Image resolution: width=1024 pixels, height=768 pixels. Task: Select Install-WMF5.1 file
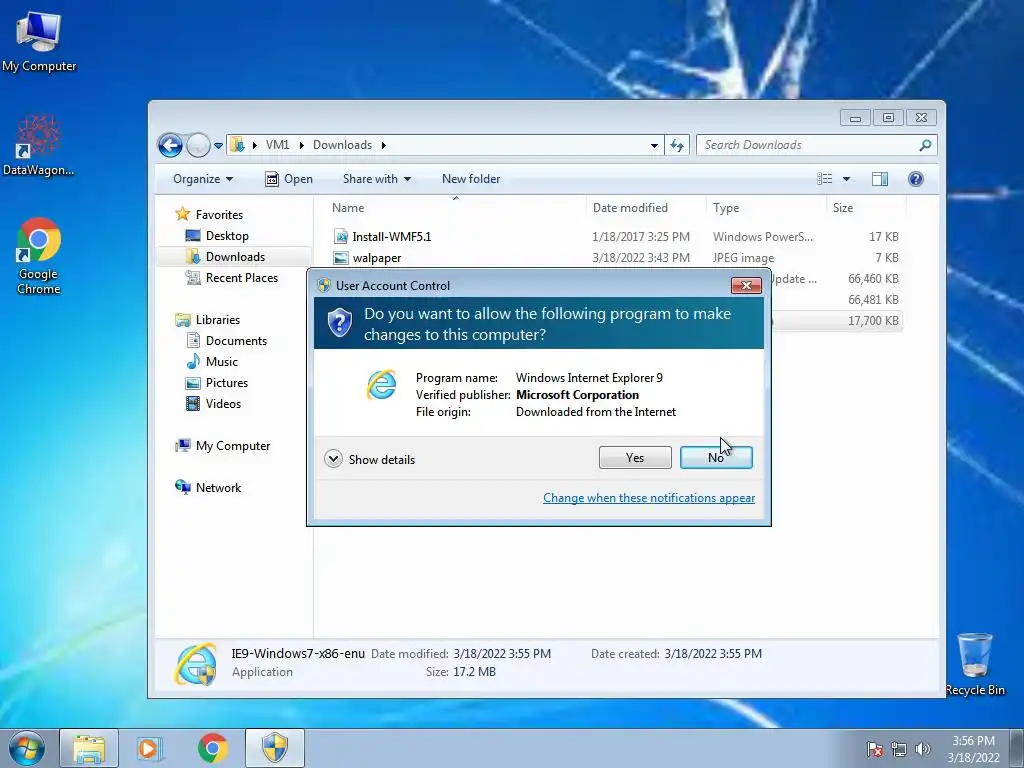392,236
